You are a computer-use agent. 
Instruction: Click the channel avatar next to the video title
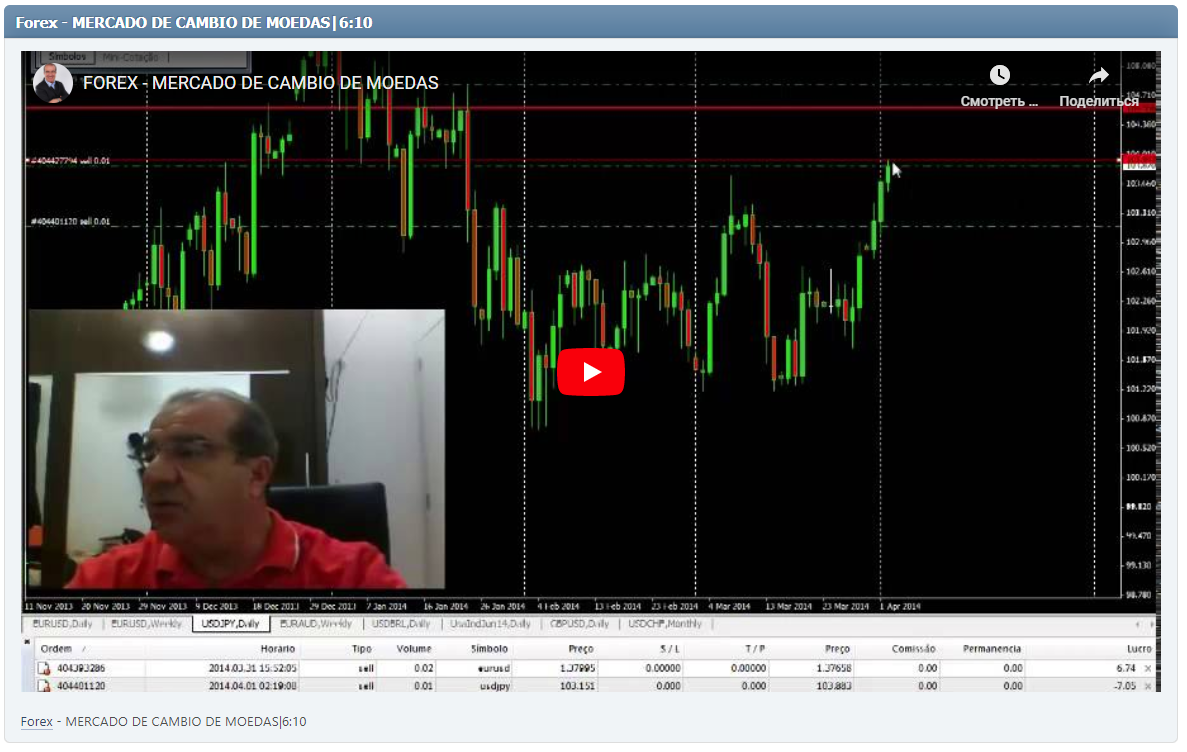(51, 84)
